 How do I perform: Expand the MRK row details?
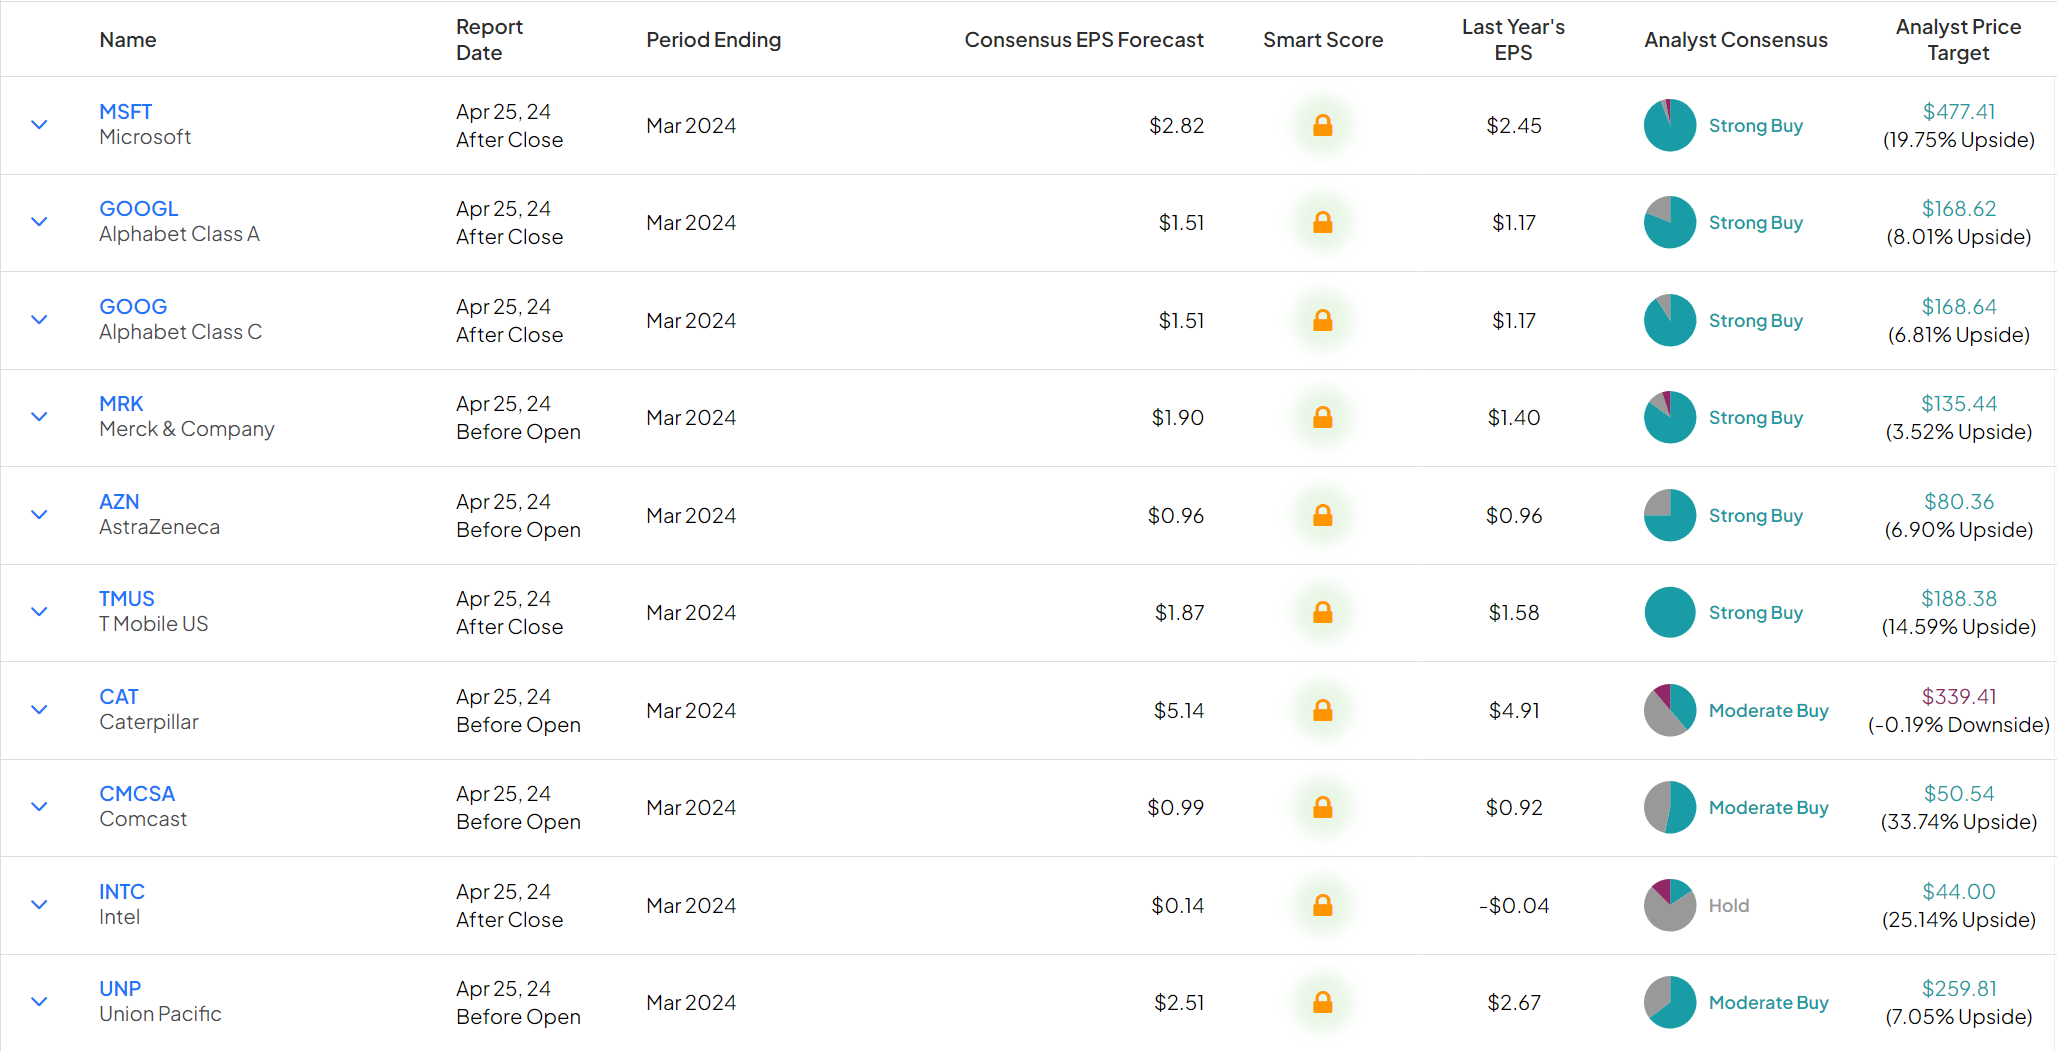(39, 417)
